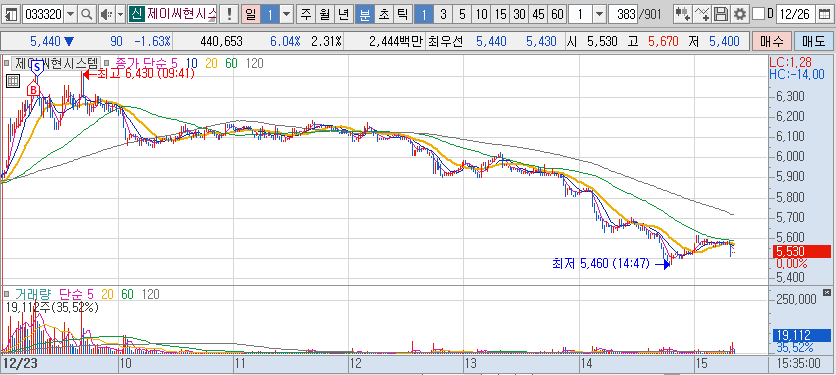Viewport: 836px width, 375px height.
Task: Choose the 10 minute interval button
Action: pos(481,14)
